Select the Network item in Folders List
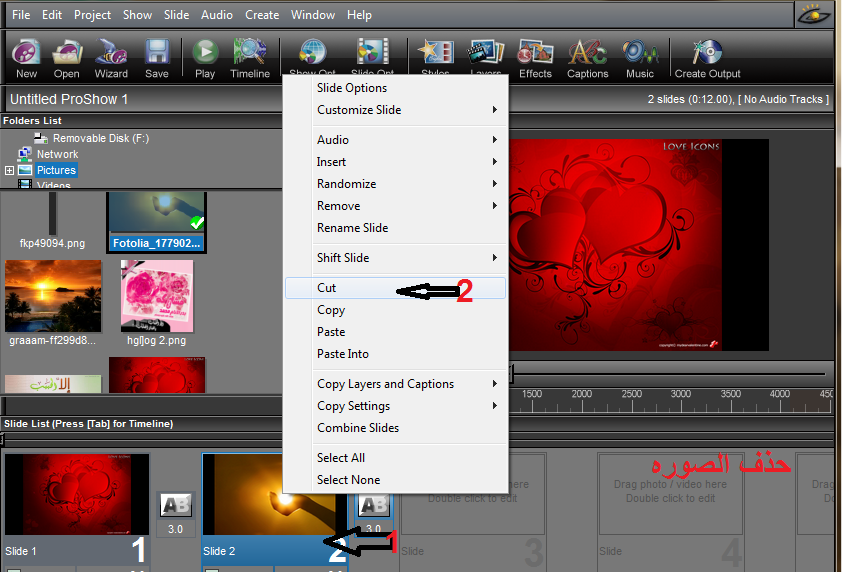The width and height of the screenshot is (842, 572). [57, 154]
